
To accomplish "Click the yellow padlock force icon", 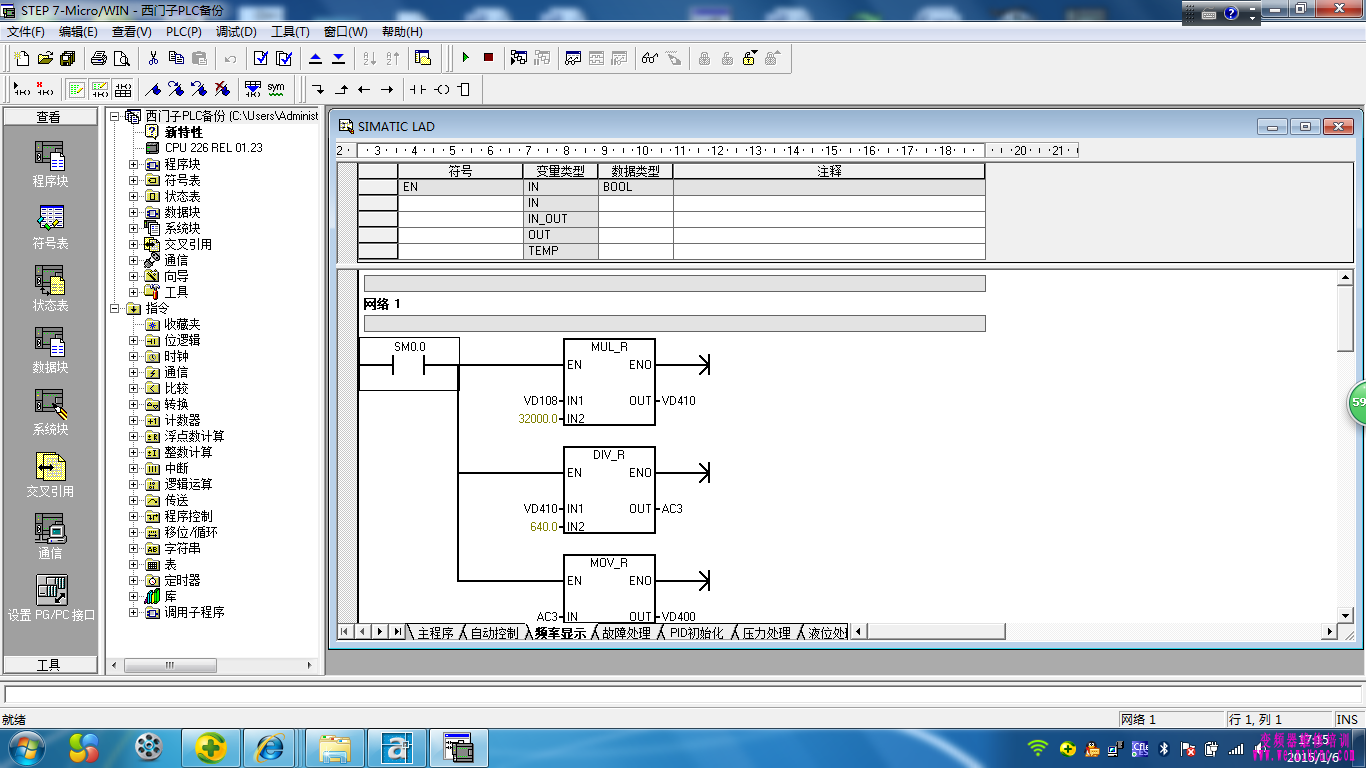I will click(750, 58).
